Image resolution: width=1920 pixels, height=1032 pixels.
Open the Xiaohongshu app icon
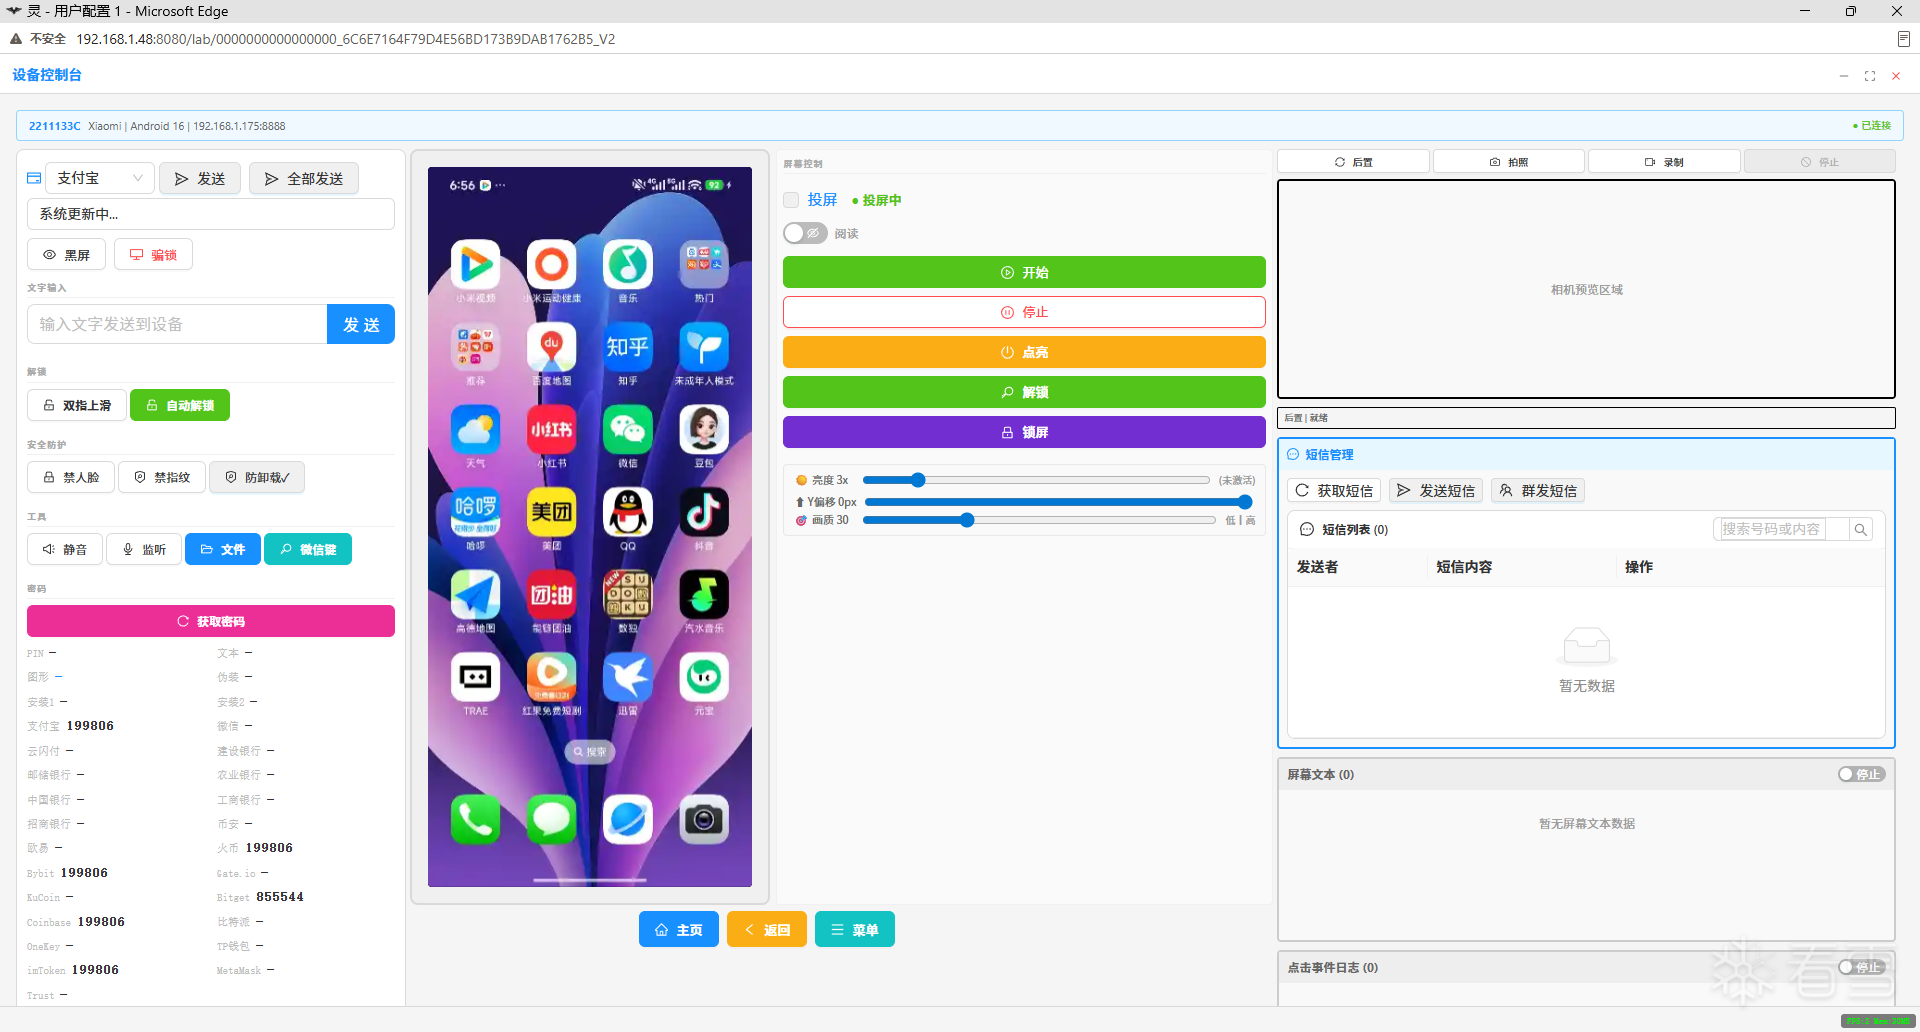point(552,430)
